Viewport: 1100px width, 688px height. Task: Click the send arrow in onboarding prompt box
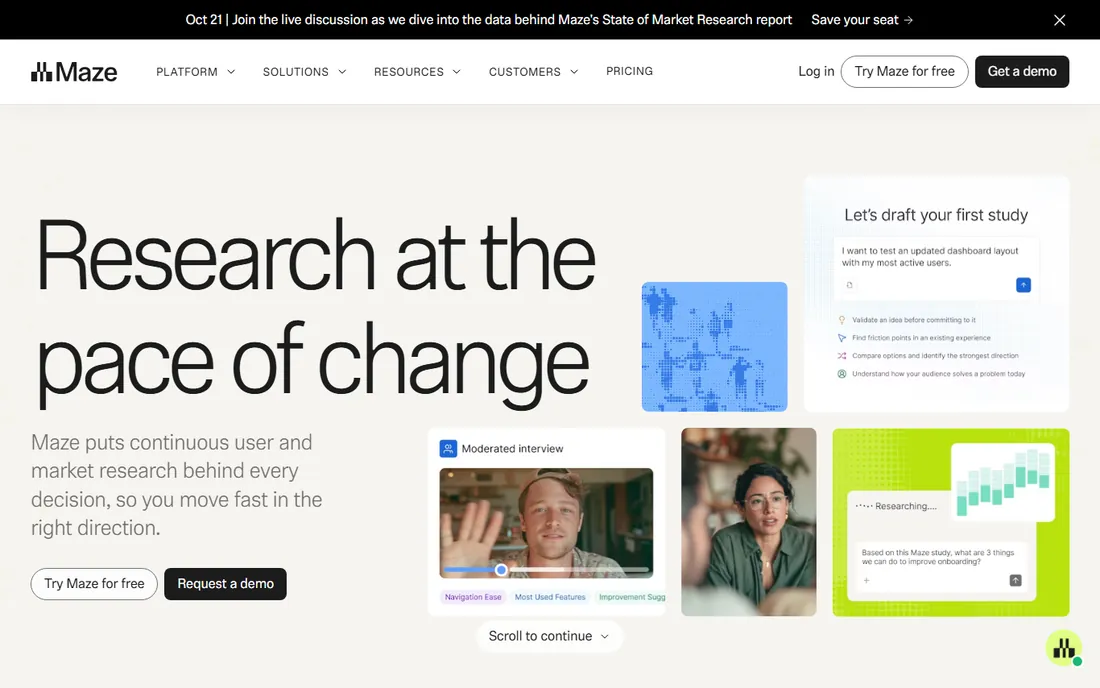coord(1015,580)
